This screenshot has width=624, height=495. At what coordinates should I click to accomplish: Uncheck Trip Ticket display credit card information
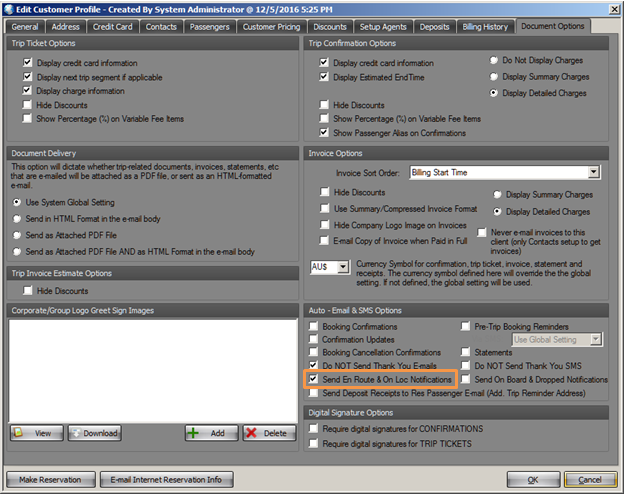click(x=27, y=62)
